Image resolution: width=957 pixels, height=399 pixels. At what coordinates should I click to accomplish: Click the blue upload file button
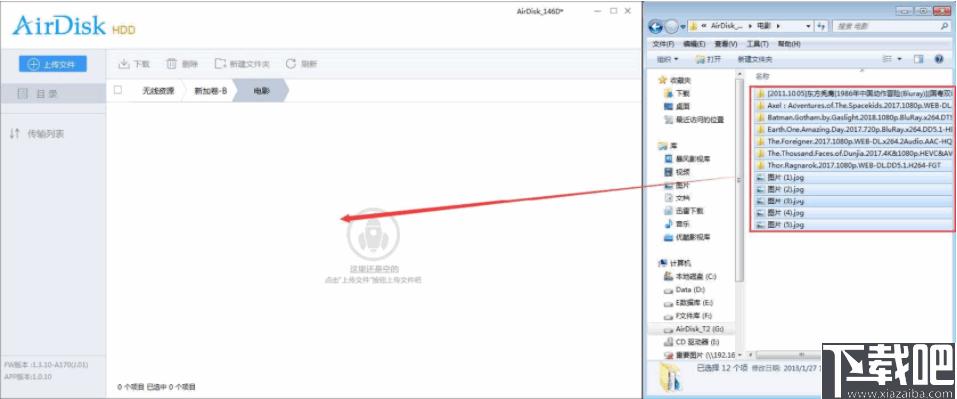tap(52, 63)
